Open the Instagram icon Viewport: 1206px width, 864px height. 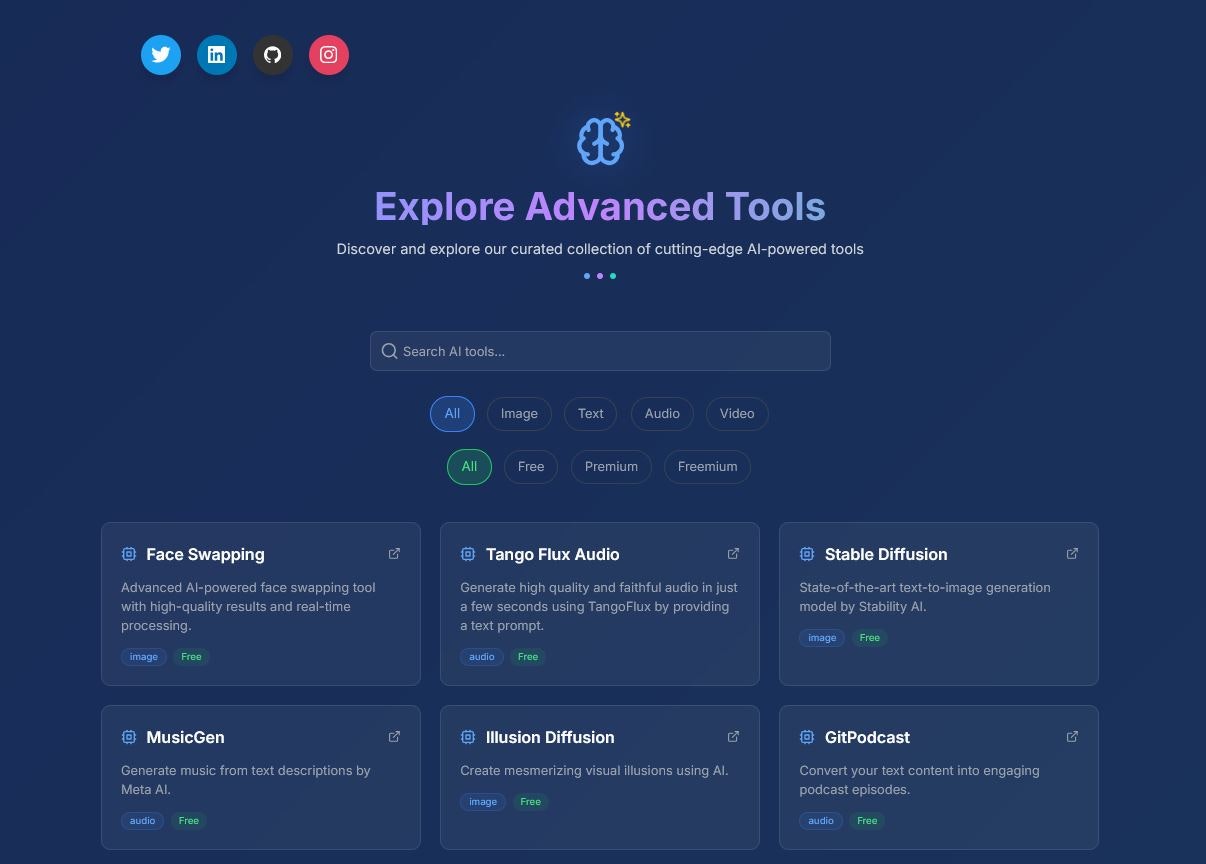(329, 55)
